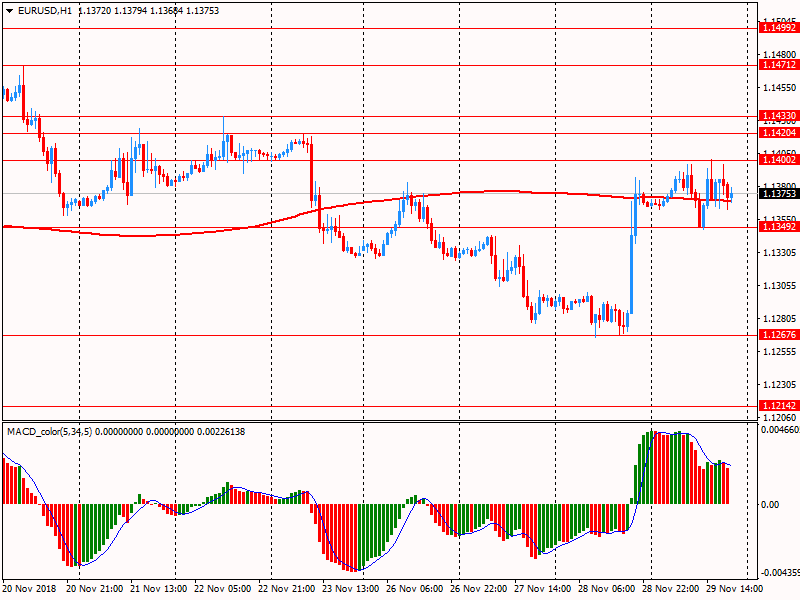This screenshot has width=800, height=600.
Task: Click the 1.12305 price scale value
Action: point(779,385)
